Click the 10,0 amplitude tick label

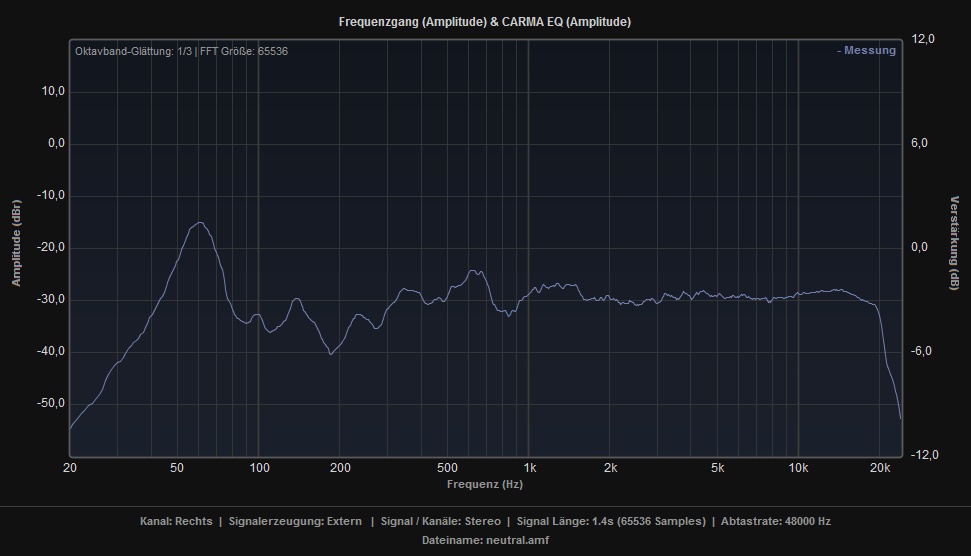tap(51, 91)
